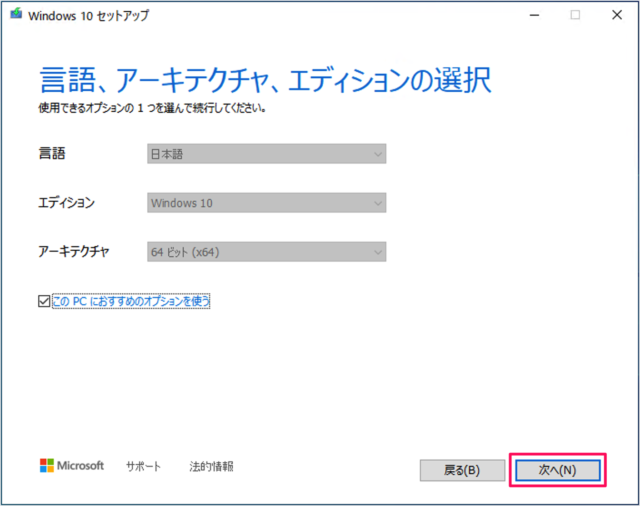Click the 使用できるオプション instruction text below the heading
640x506 pixels.
[x=152, y=108]
